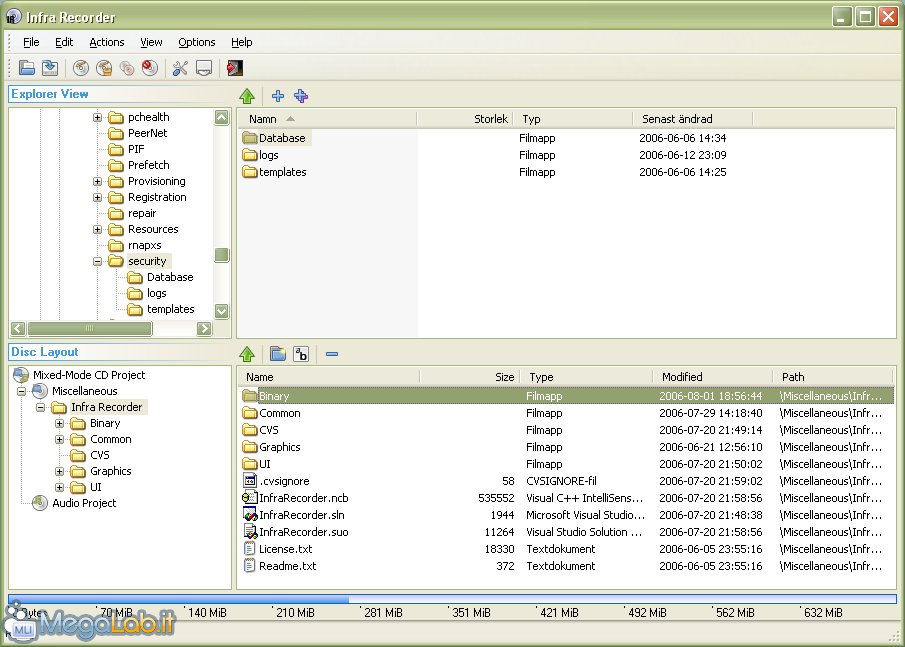Image resolution: width=905 pixels, height=647 pixels.
Task: Sort explorer list by Storlek column
Action: [465, 119]
